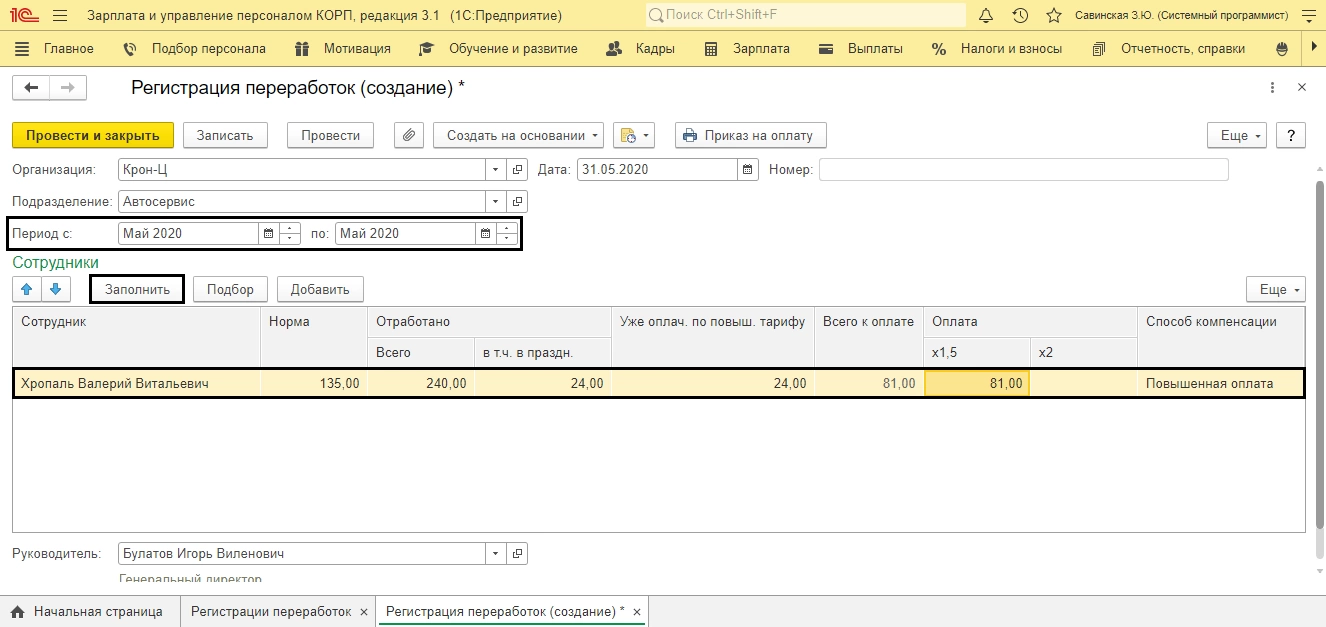Screen dimensions: 1326x627
Task: Open top Еще menu in toolbar
Action: [1238, 135]
